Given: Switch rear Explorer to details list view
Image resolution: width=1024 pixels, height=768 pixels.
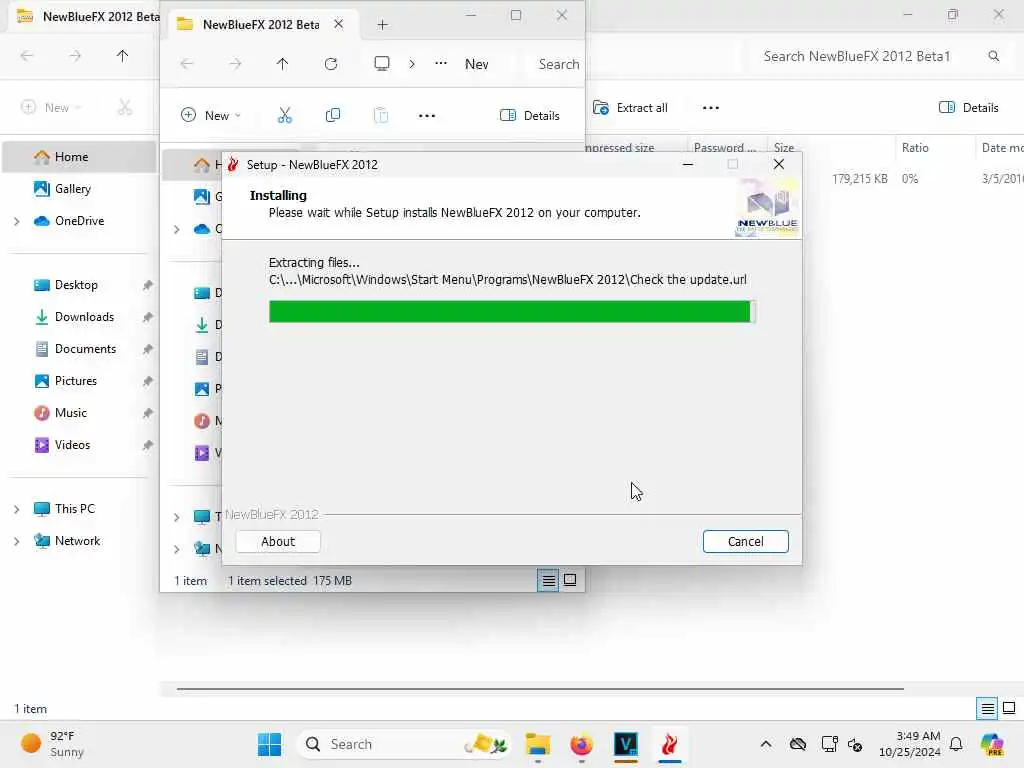Looking at the screenshot, I should pyautogui.click(x=987, y=708).
